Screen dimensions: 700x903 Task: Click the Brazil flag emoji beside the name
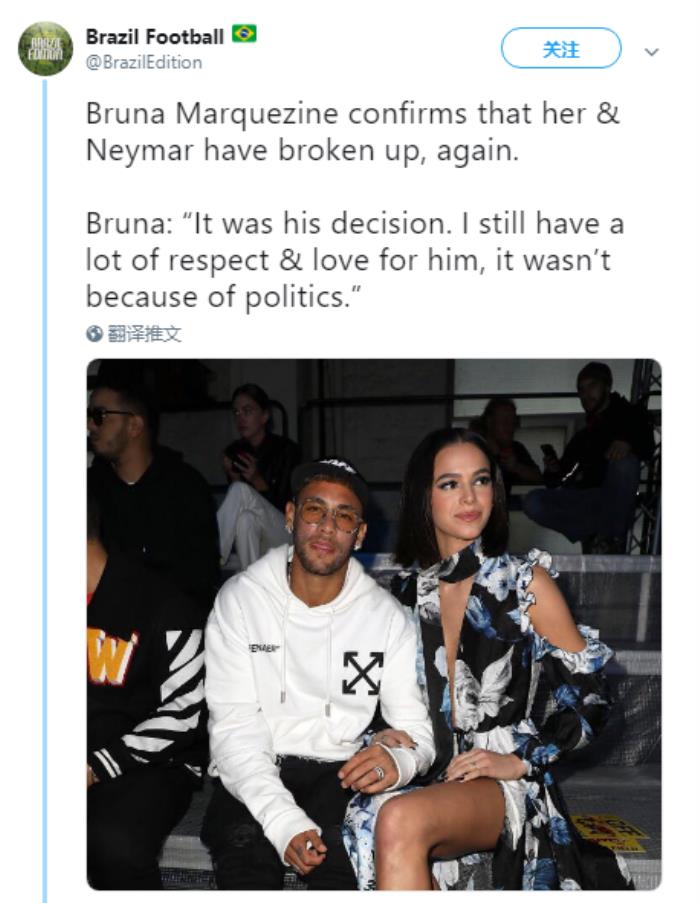(x=244, y=35)
